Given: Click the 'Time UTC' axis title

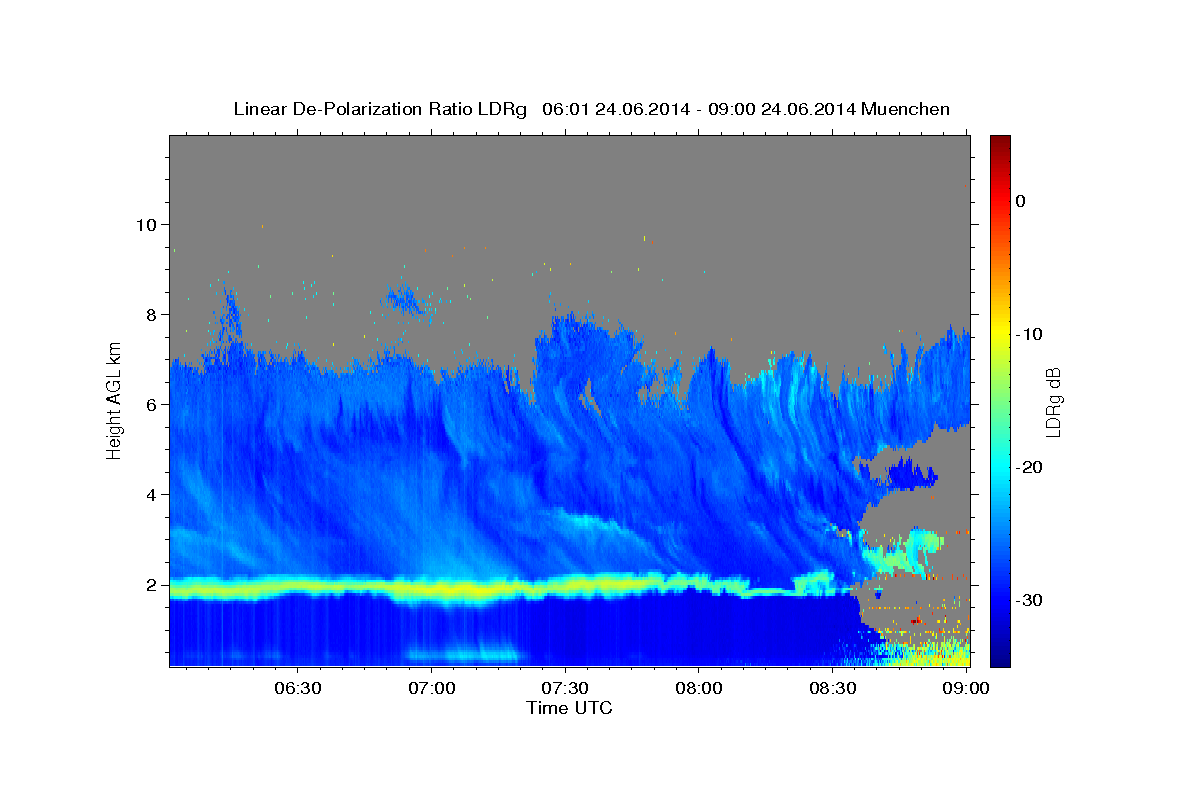Looking at the screenshot, I should 569,708.
